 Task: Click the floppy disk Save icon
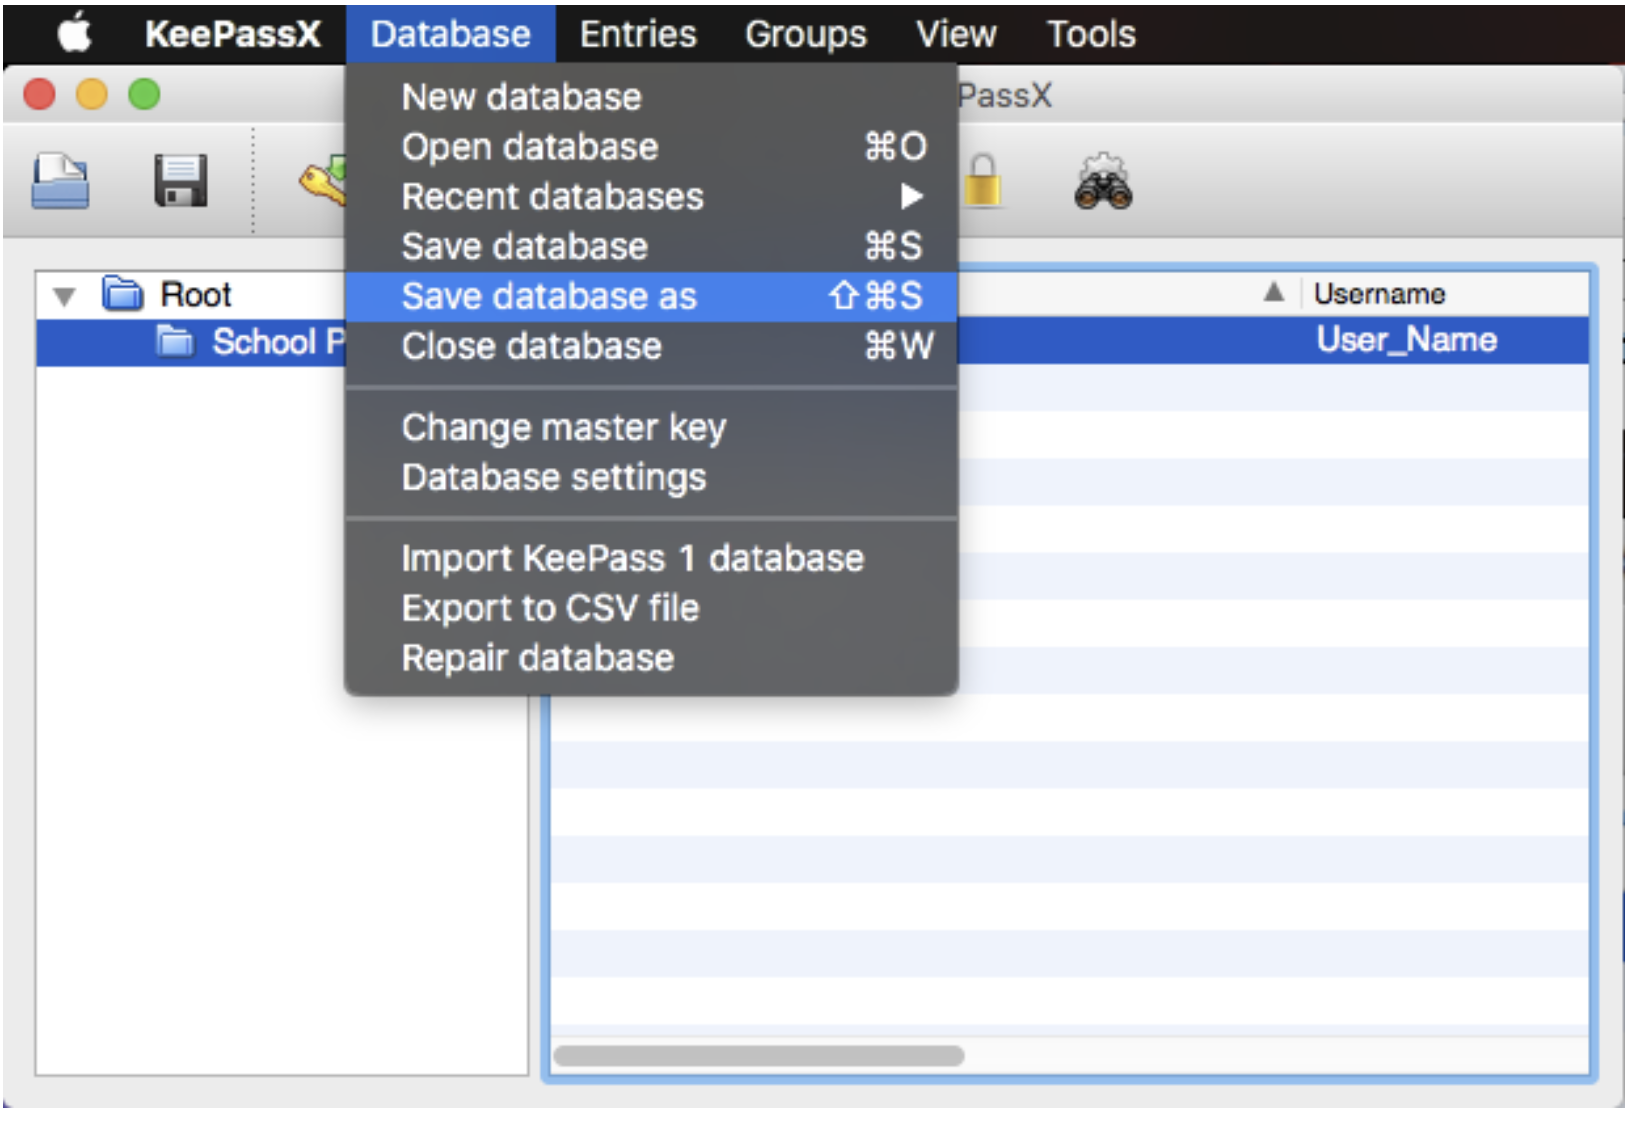180,181
